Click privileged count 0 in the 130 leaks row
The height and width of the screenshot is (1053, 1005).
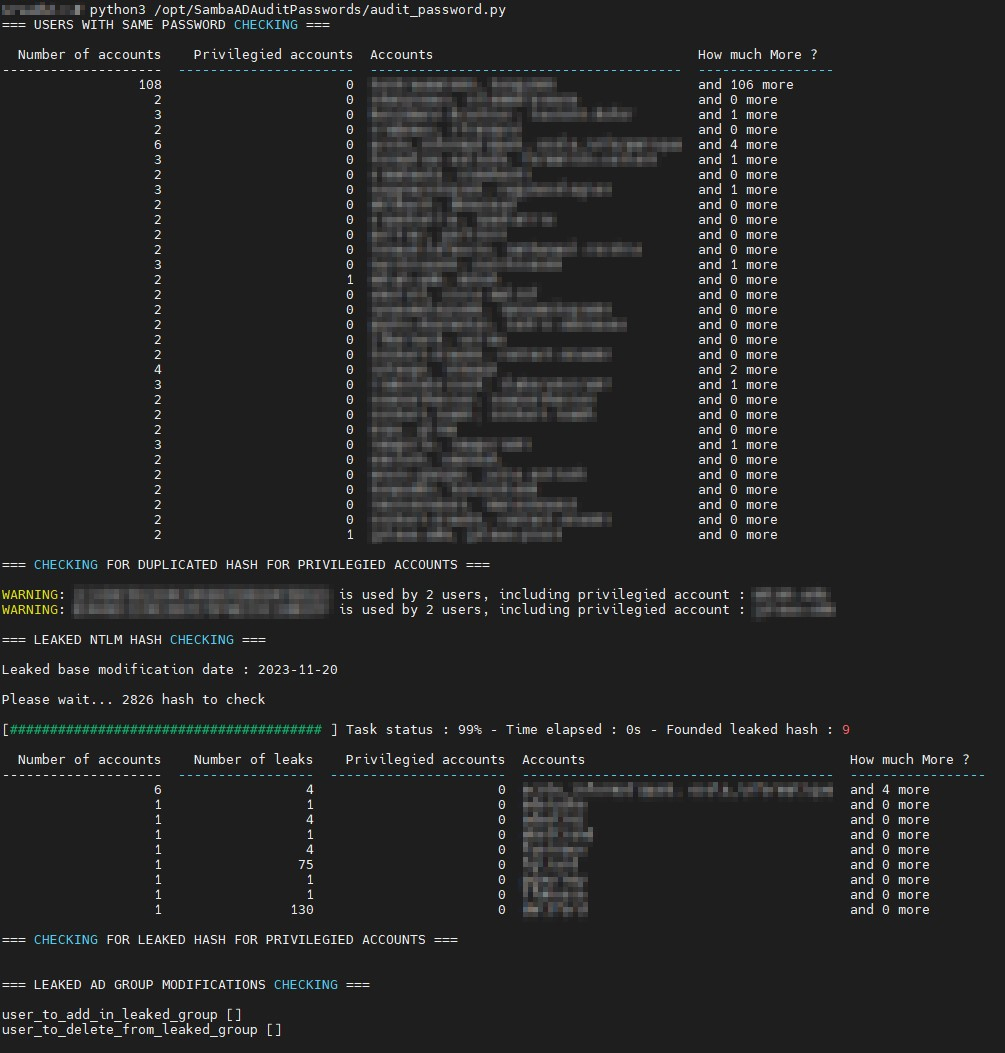501,910
